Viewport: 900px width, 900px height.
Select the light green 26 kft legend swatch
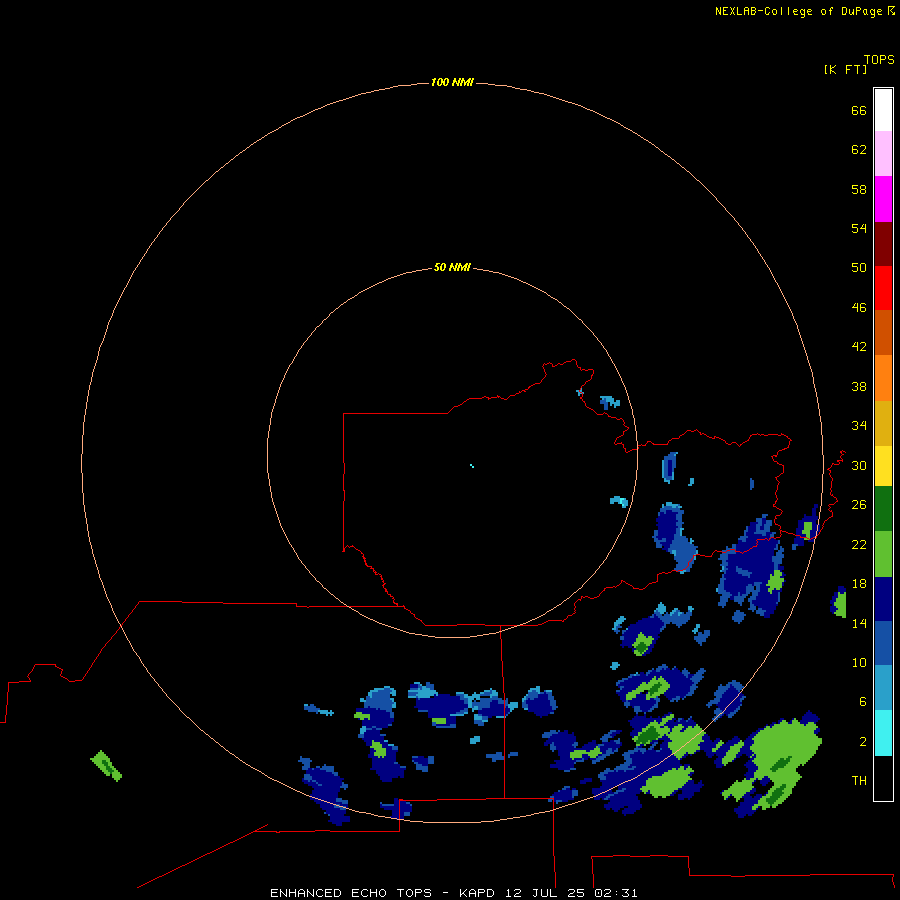pos(883,554)
